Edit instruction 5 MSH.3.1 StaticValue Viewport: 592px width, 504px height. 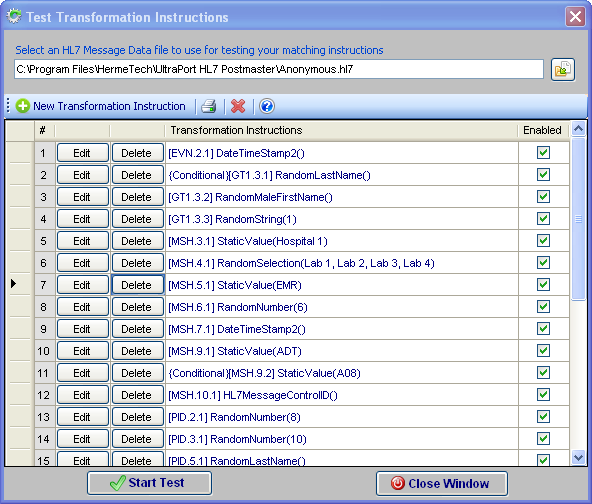tap(82, 241)
